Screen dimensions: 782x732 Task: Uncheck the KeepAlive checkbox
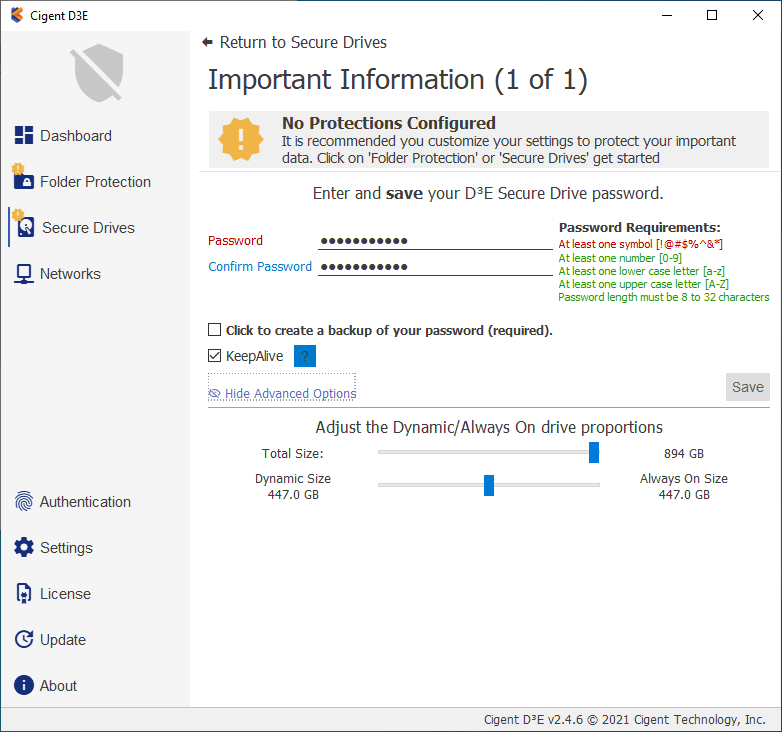214,356
